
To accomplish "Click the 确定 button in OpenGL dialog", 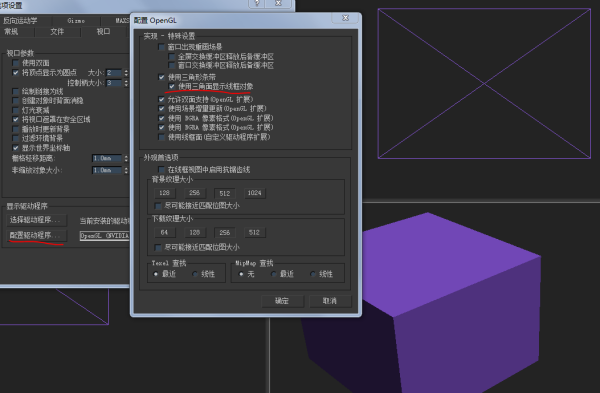I will pyautogui.click(x=282, y=301).
